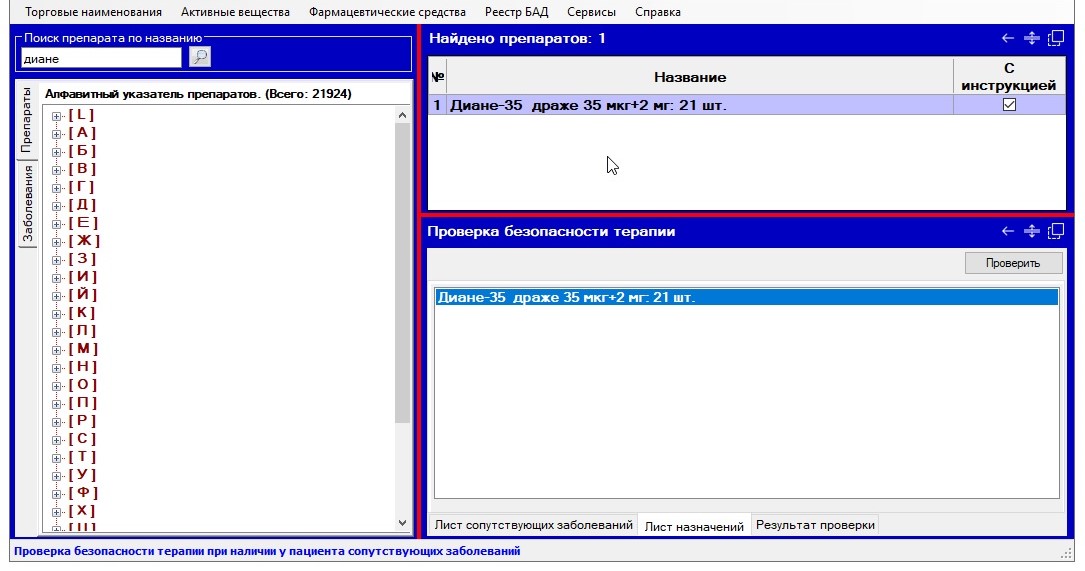Open the 'Активные вещества' menu
Viewport: 1085px width, 571px height.
point(235,12)
